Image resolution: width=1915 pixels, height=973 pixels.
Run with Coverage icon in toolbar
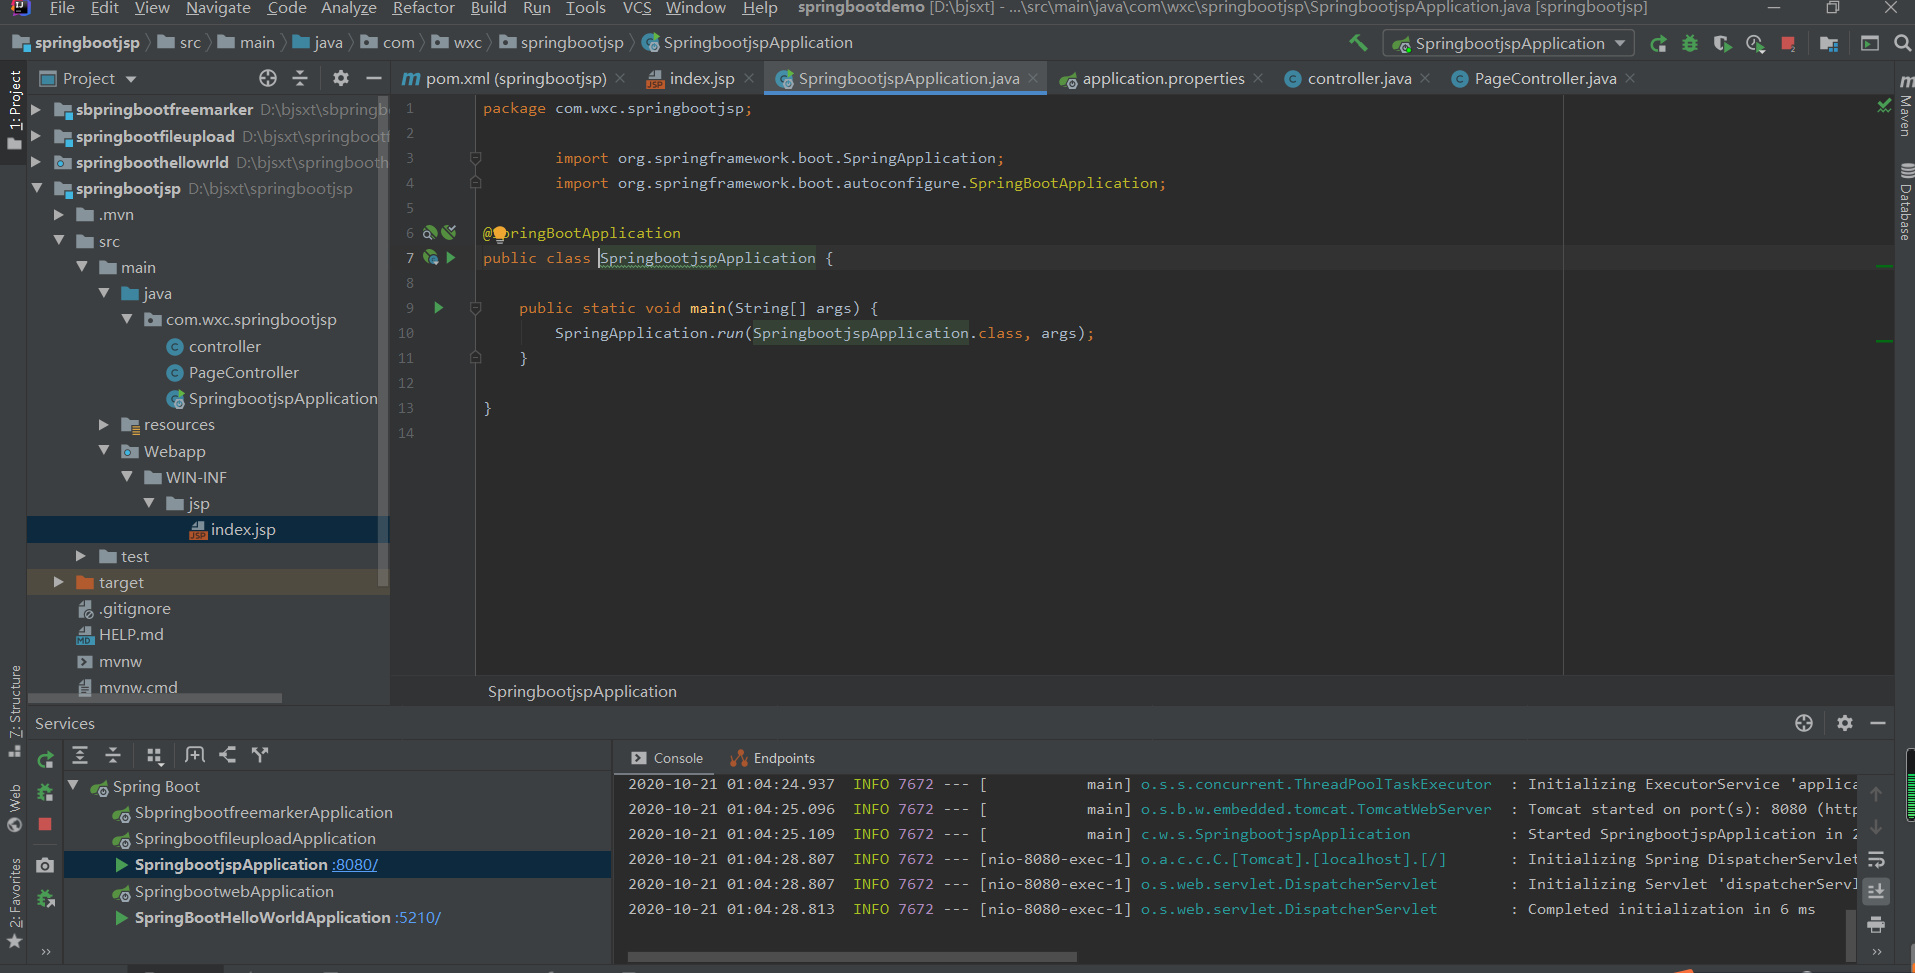[1722, 43]
